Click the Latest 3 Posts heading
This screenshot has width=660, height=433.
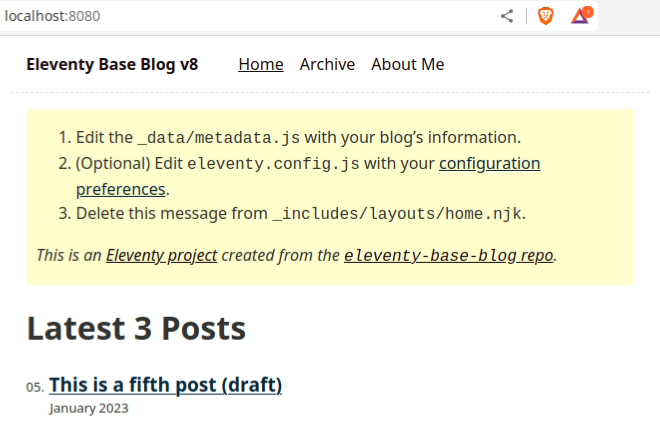[136, 328]
